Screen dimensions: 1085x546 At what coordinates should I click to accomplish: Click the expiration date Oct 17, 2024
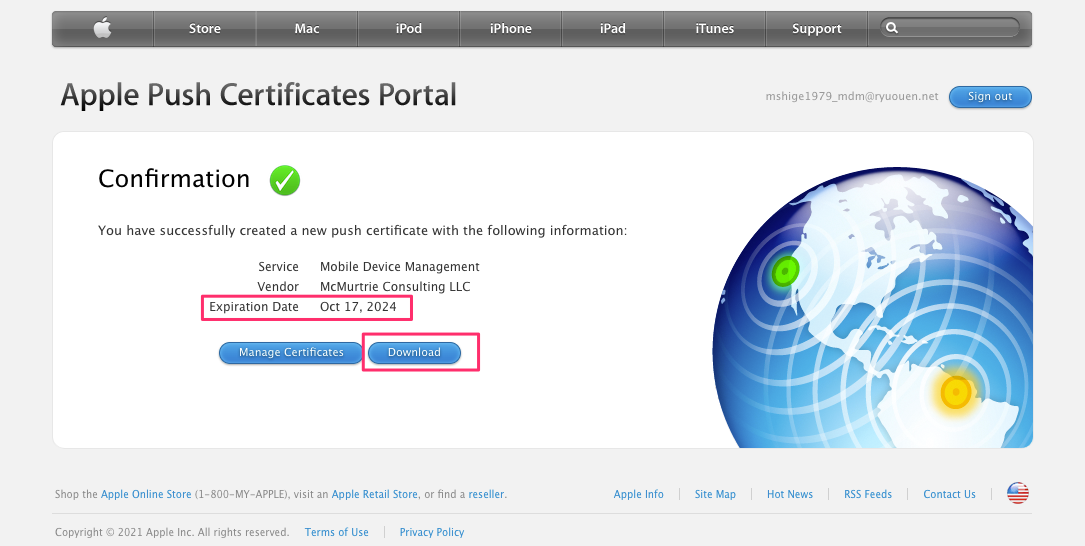click(358, 307)
